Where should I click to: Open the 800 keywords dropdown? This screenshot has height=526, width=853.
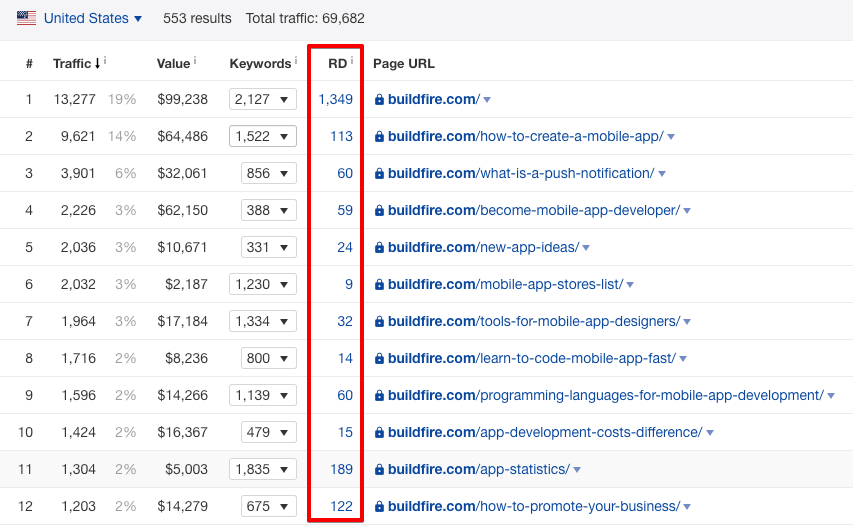point(269,358)
